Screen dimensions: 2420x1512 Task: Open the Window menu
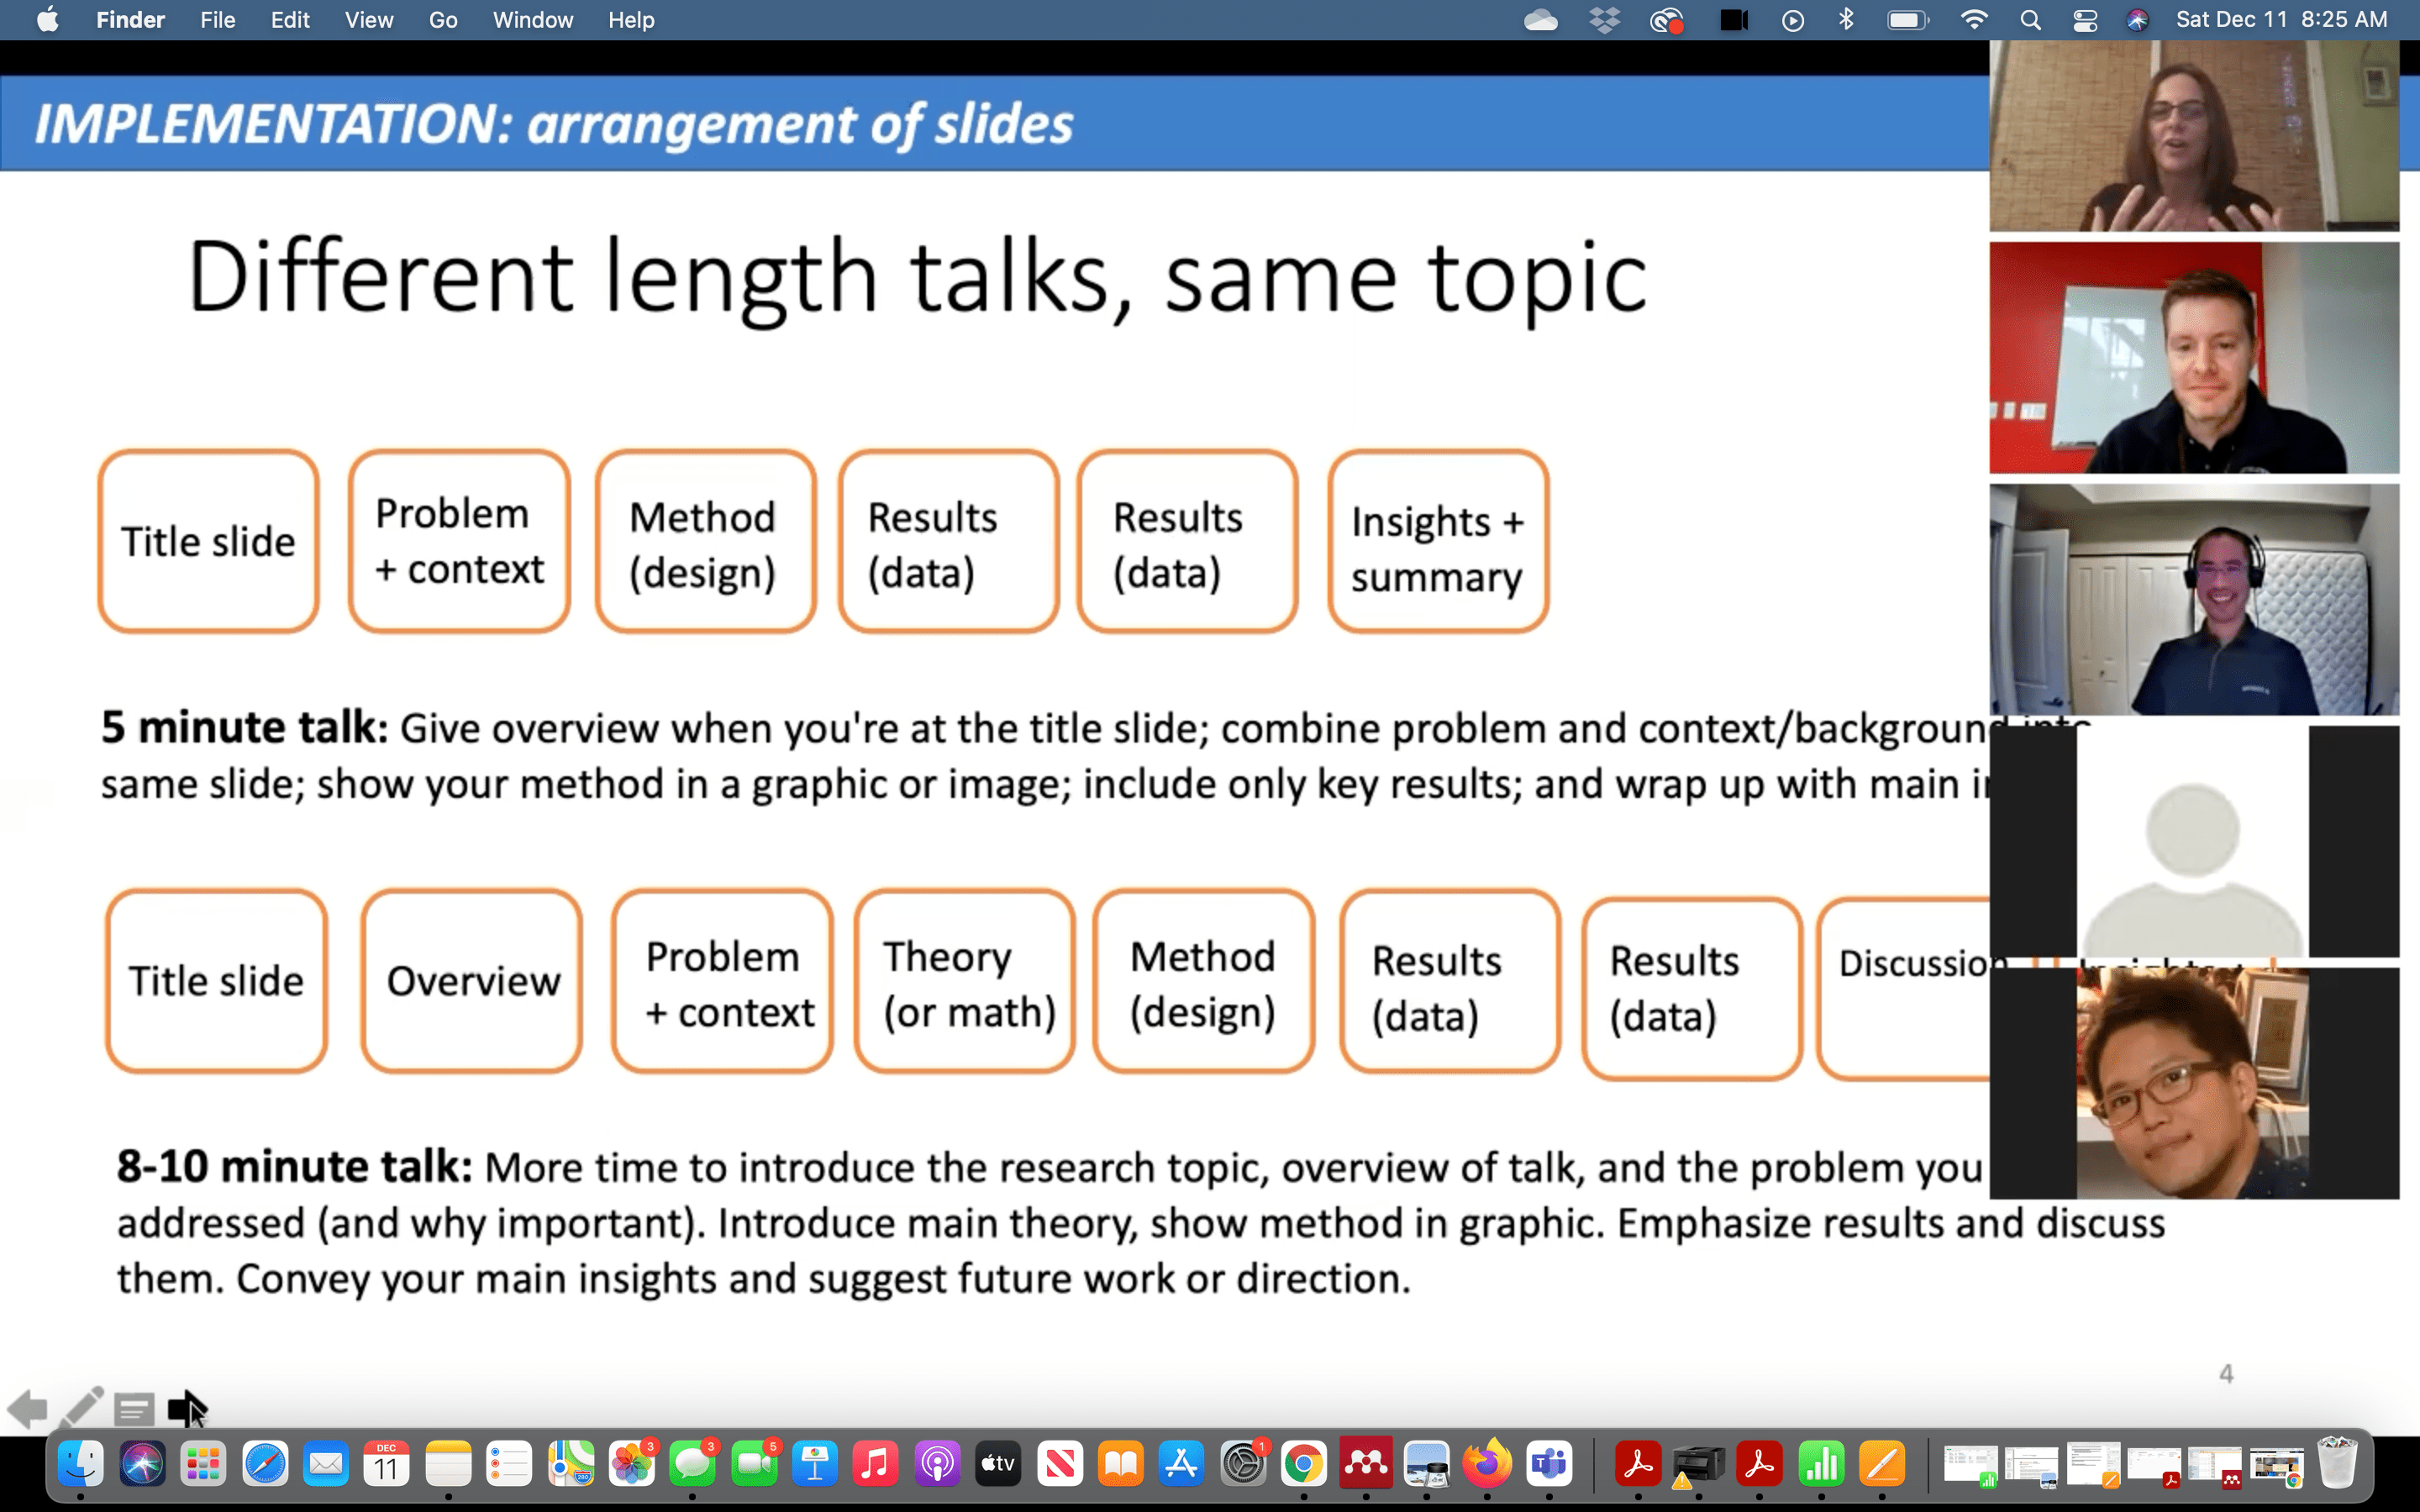click(x=532, y=20)
